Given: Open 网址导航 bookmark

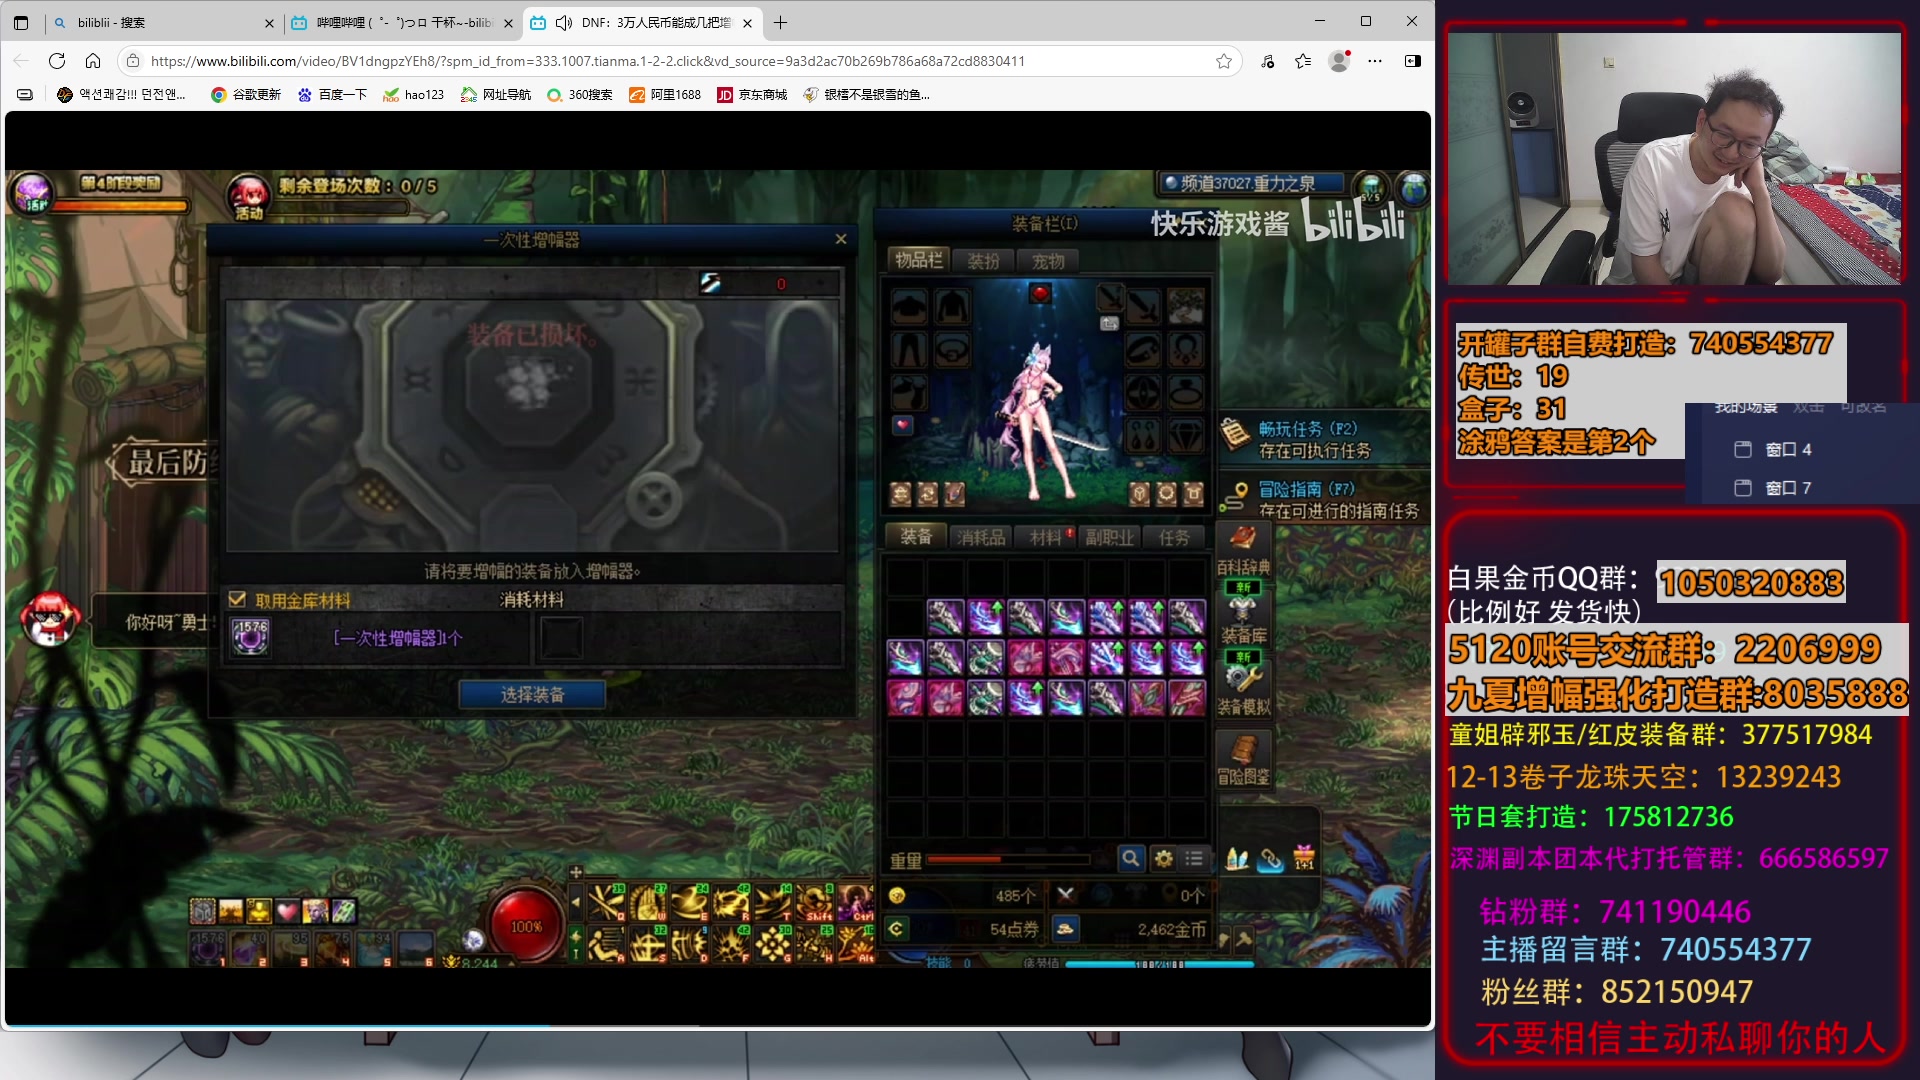Looking at the screenshot, I should (x=496, y=95).
